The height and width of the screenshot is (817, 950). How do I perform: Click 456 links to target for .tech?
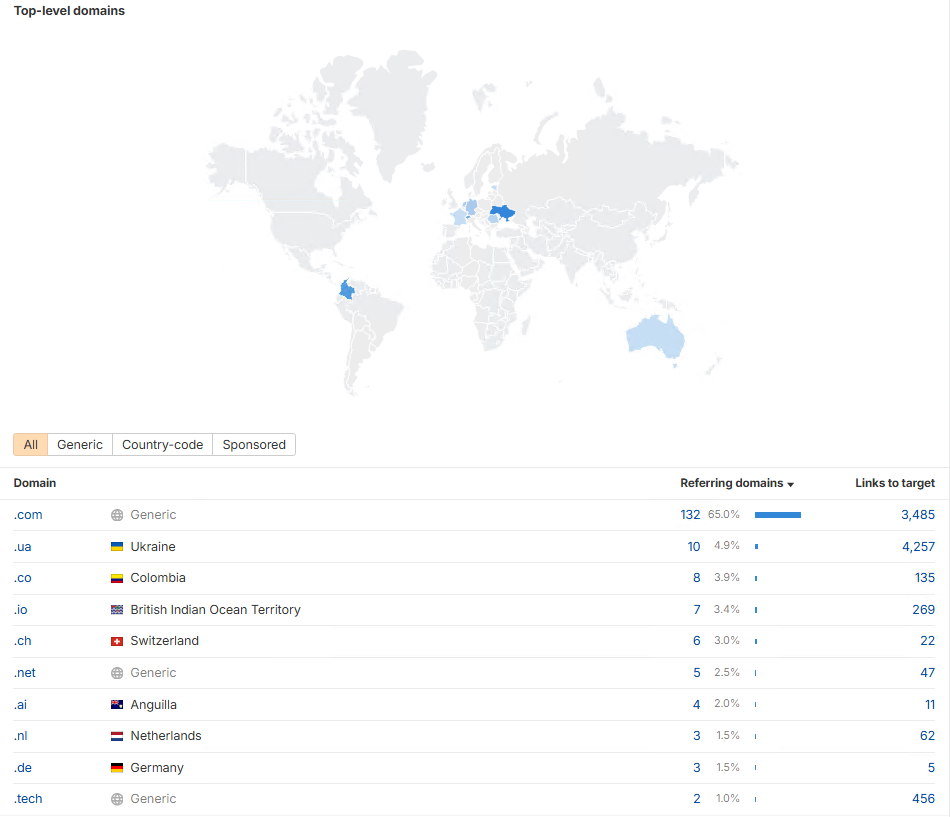pos(923,799)
